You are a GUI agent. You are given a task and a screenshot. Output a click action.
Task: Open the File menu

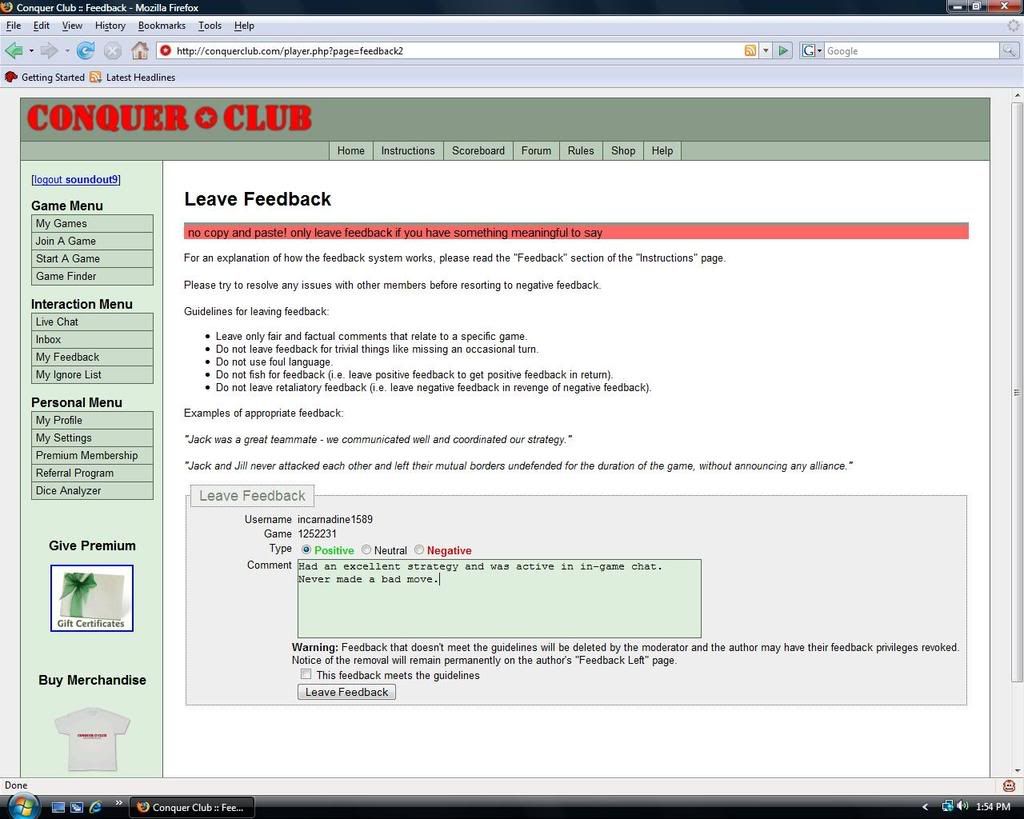13,25
